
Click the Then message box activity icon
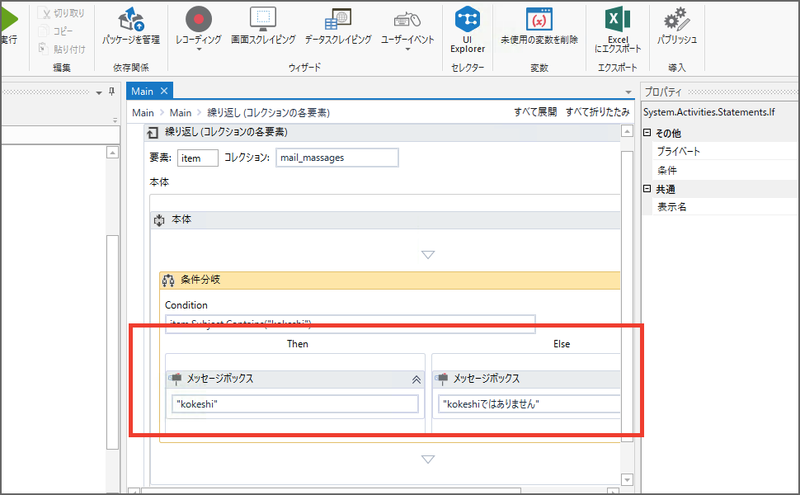pos(176,379)
